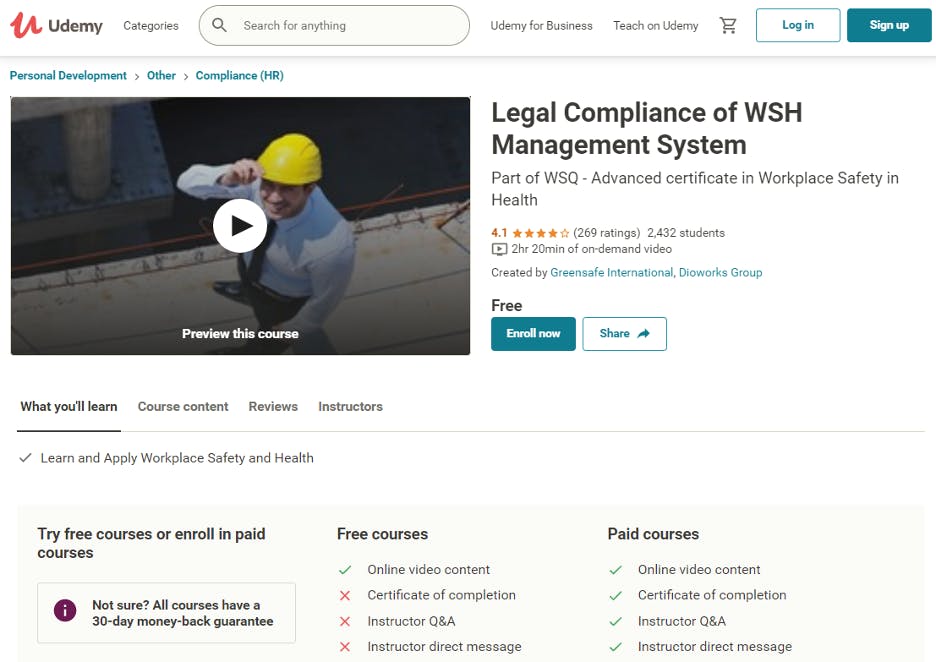Open the Greensafe International instructor profile
The height and width of the screenshot is (662, 936).
(x=611, y=272)
